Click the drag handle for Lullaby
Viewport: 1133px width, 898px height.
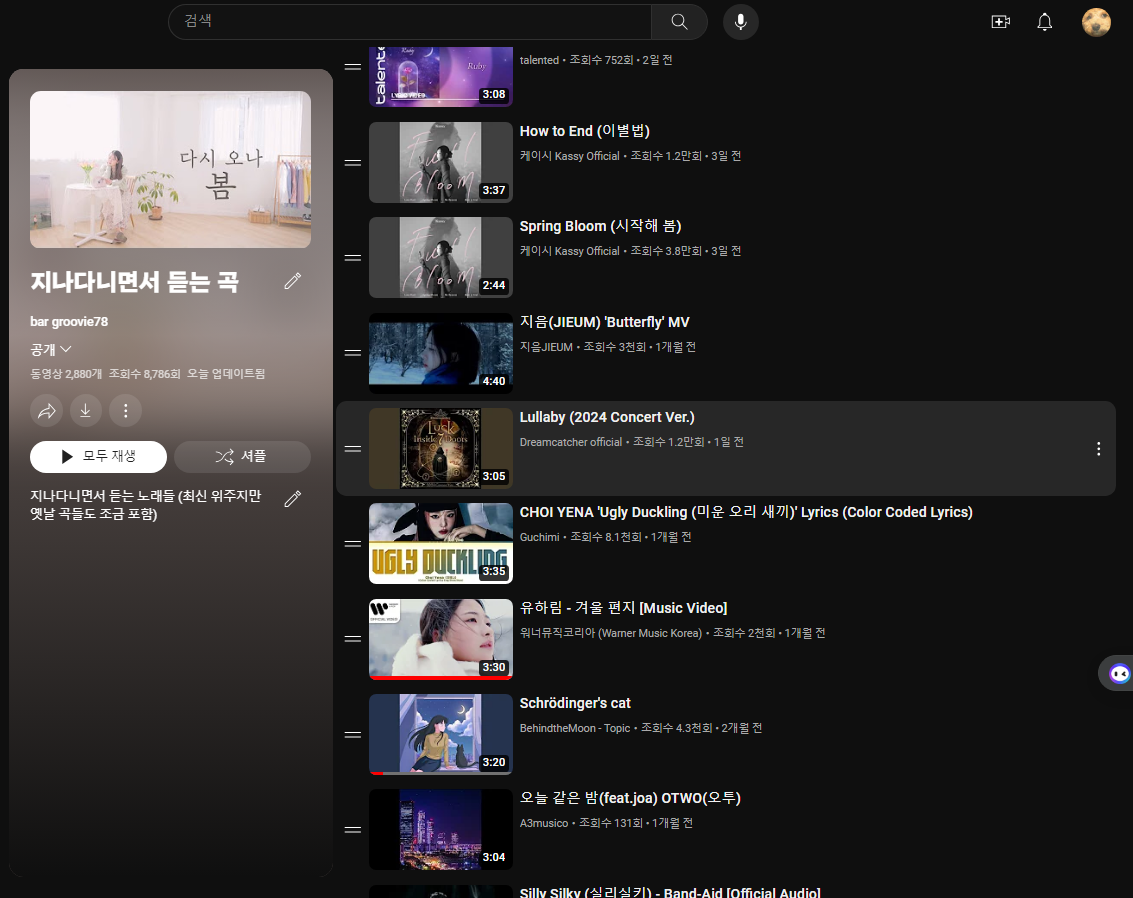coord(353,449)
